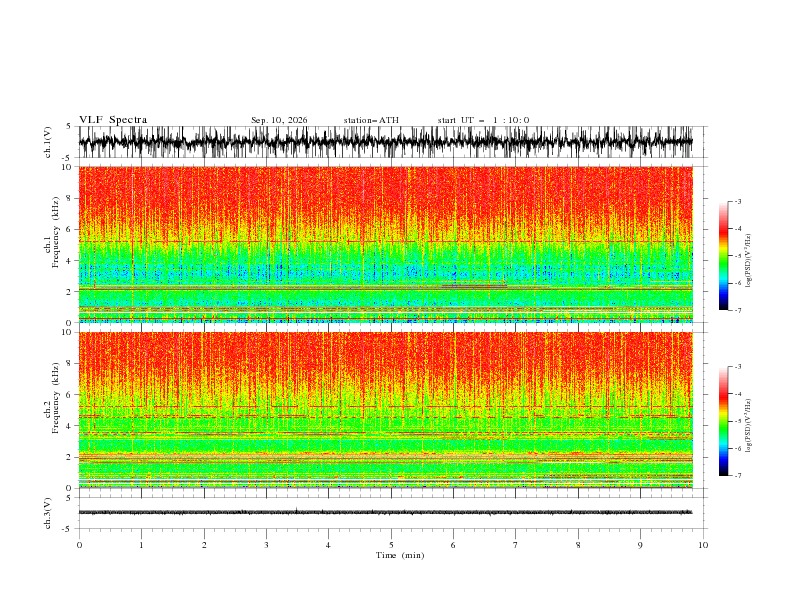Click the 2 kHz line in ch.2 spectrogram
792x612 pixels.
tap(385, 457)
